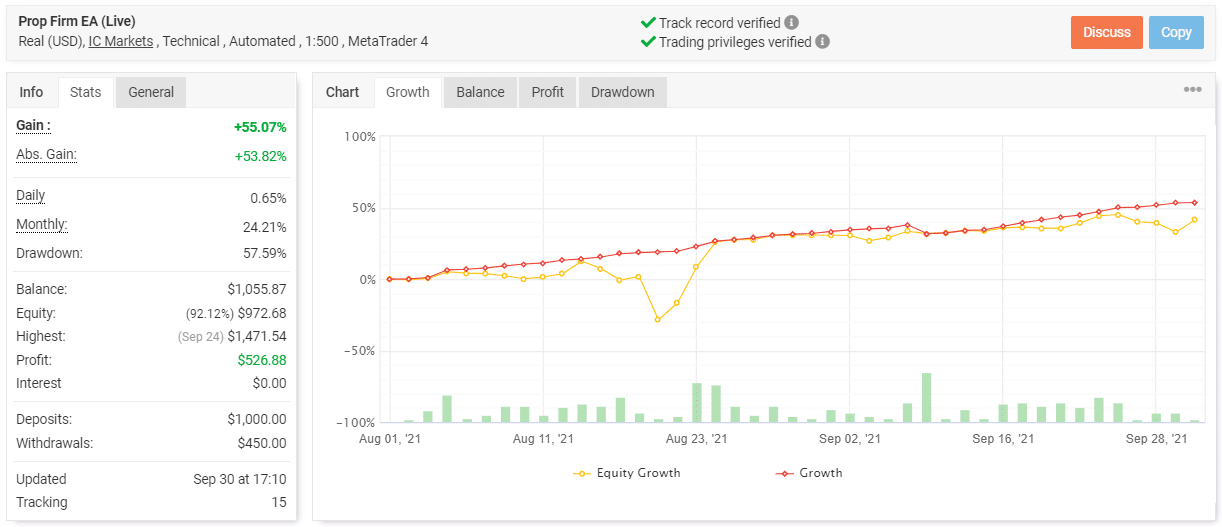Click the 57.59% drawdown value
1222x527 pixels.
pos(264,253)
